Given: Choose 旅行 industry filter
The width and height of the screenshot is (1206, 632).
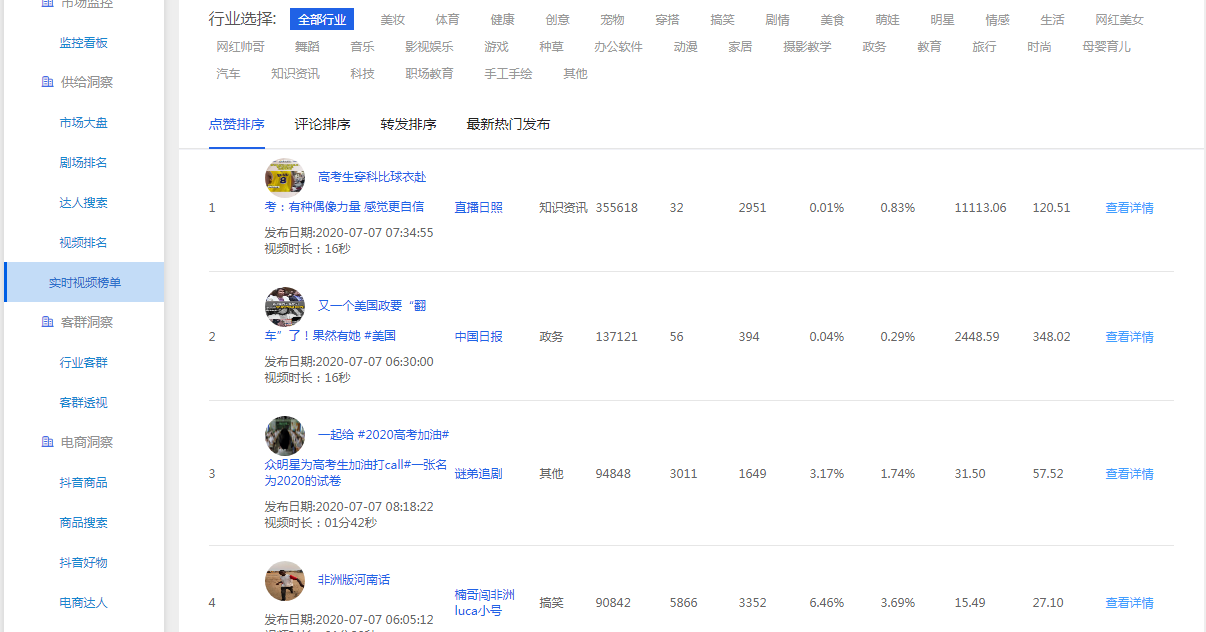Looking at the screenshot, I should click(x=985, y=46).
